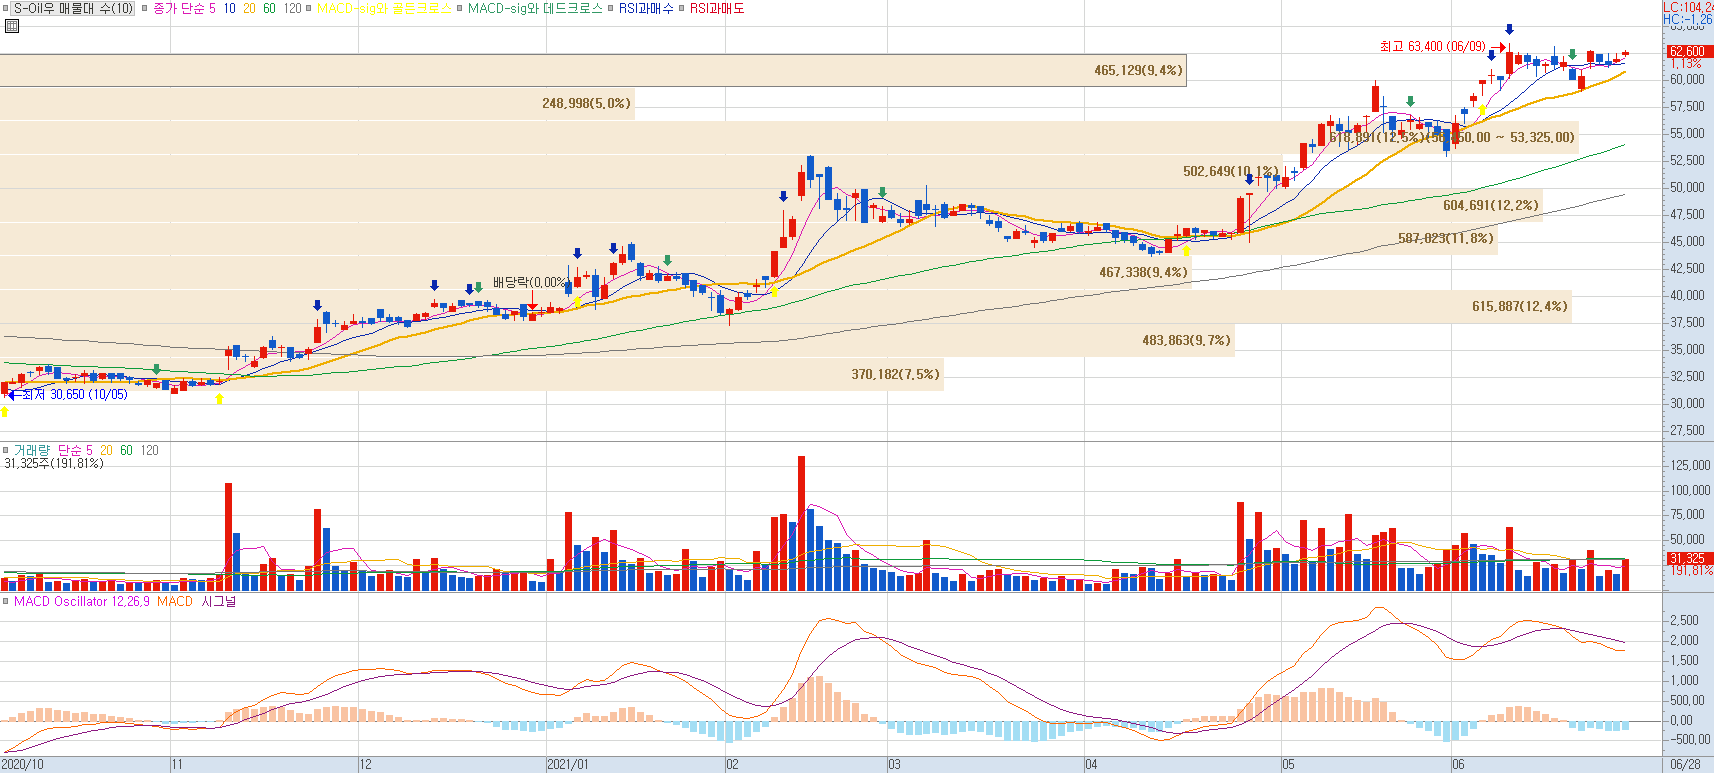Viewport: 1714px width, 773px height.
Task: Select the 종가 단순 moving average label
Action: 178,8
